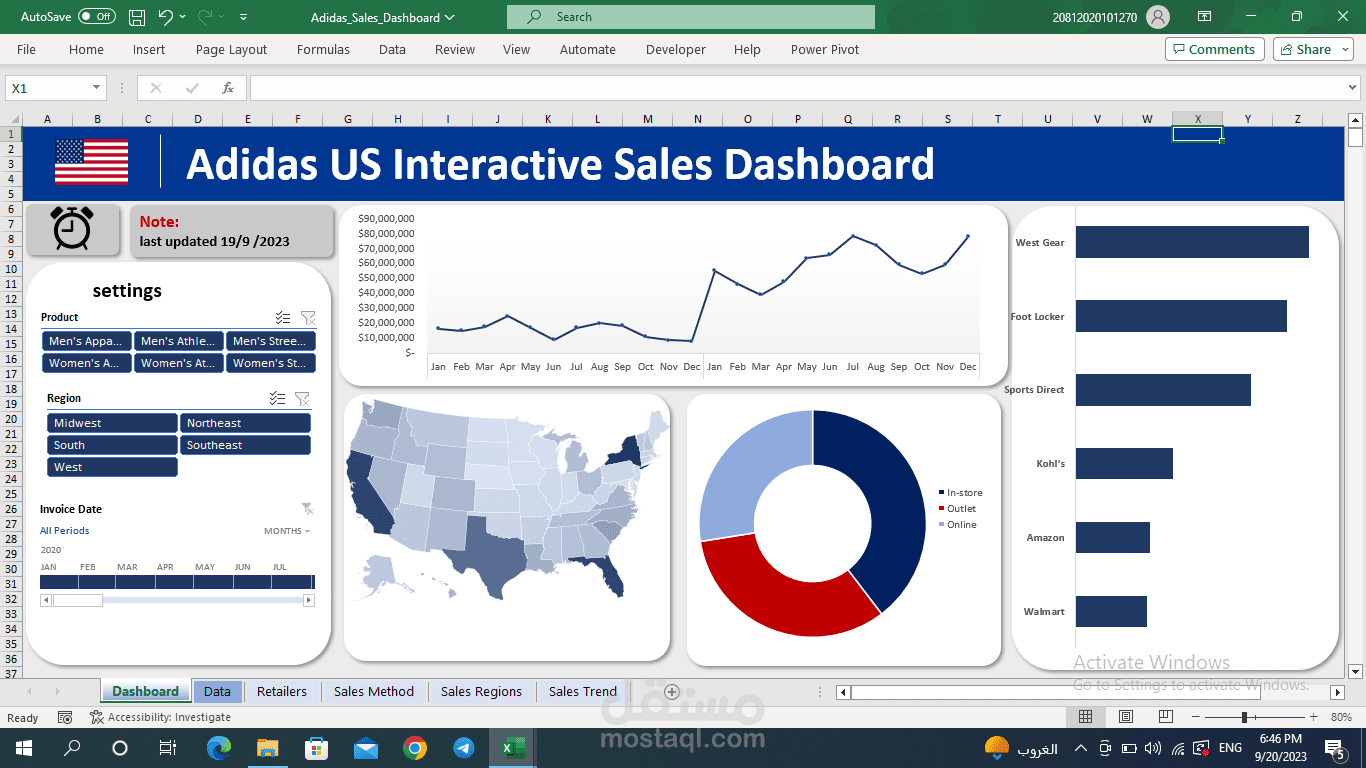This screenshot has width=1366, height=768.
Task: Toggle the AutoSave switch
Action: [x=97, y=17]
